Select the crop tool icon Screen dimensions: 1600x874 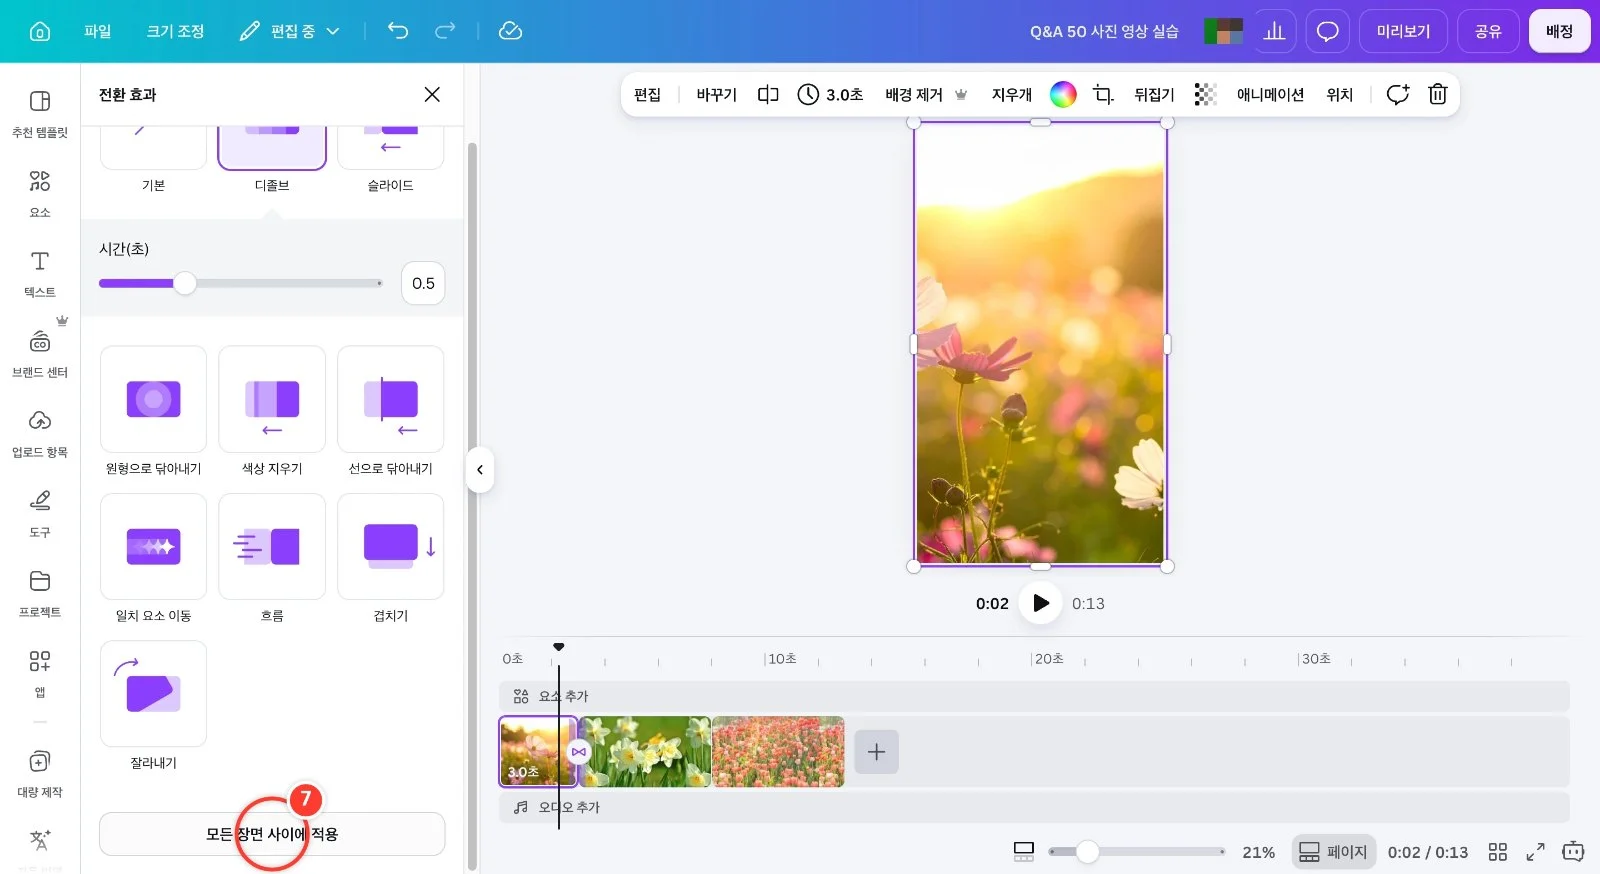coord(1103,94)
